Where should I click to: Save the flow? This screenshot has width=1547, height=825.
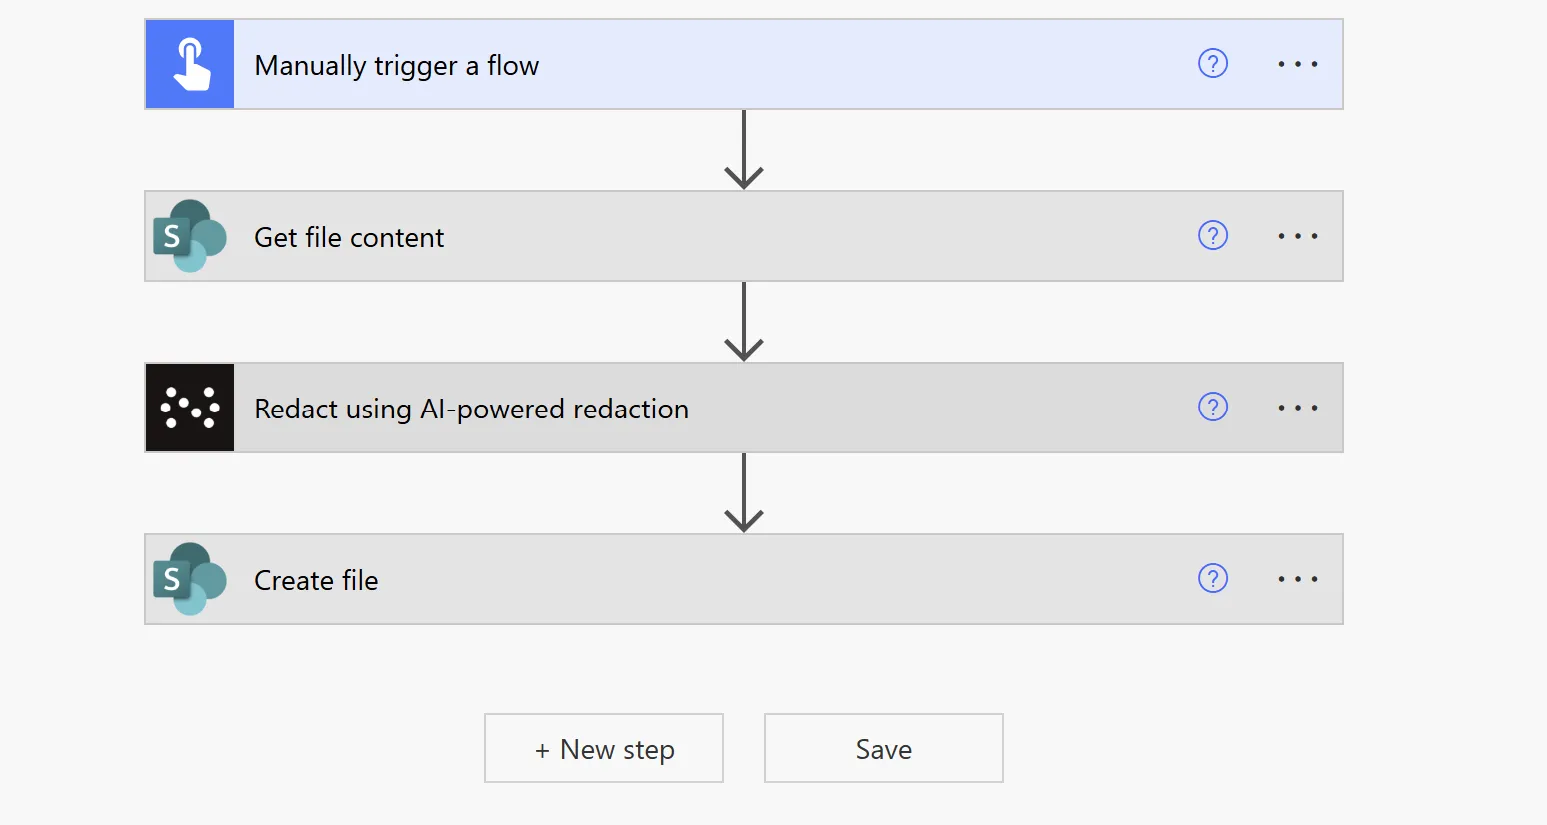click(x=883, y=748)
